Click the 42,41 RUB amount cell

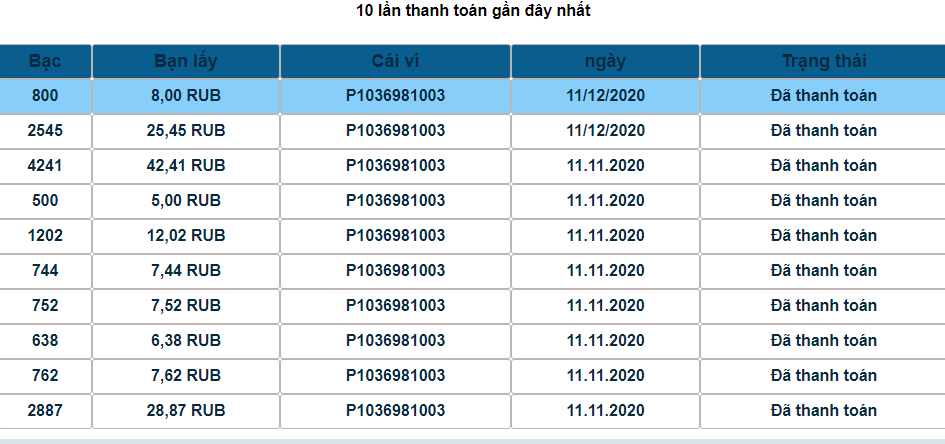186,166
